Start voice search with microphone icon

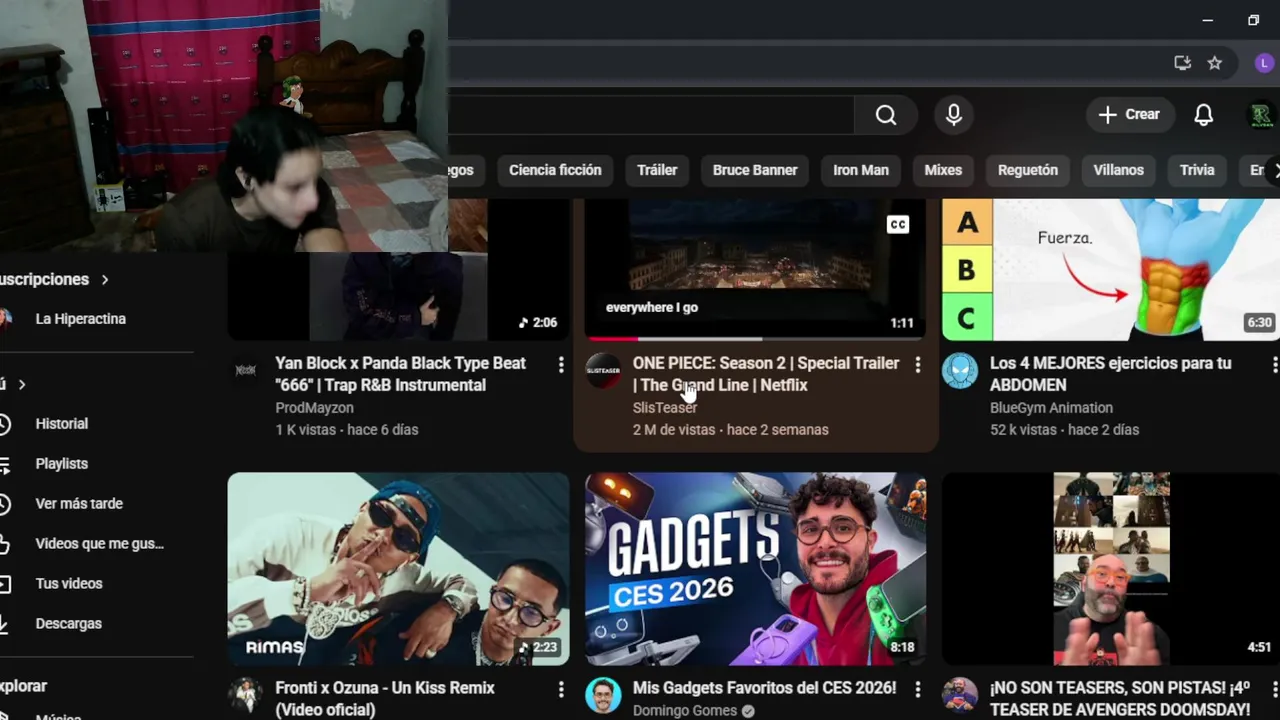click(954, 115)
